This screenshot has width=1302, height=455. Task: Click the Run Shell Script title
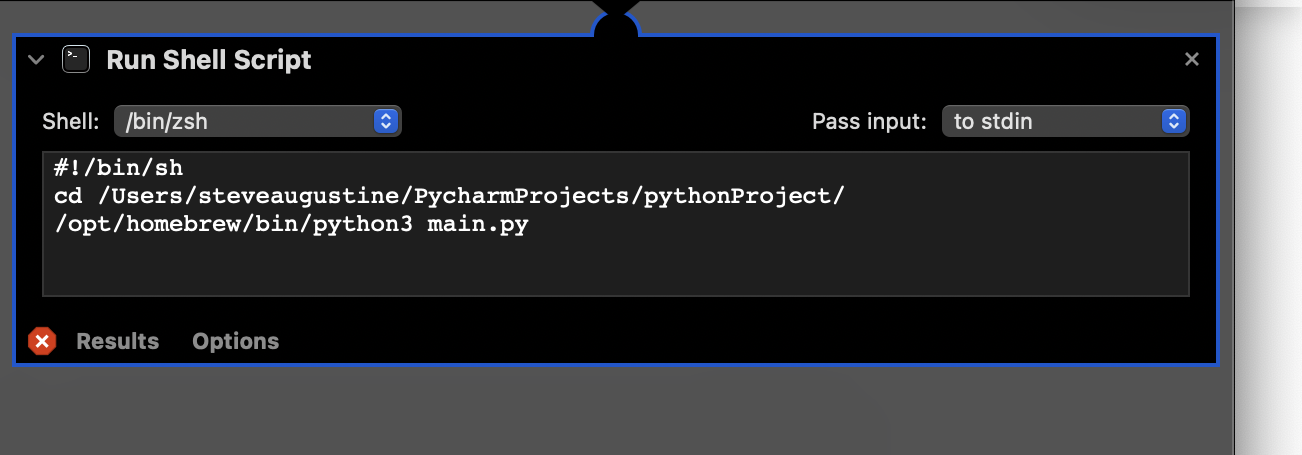[x=209, y=60]
